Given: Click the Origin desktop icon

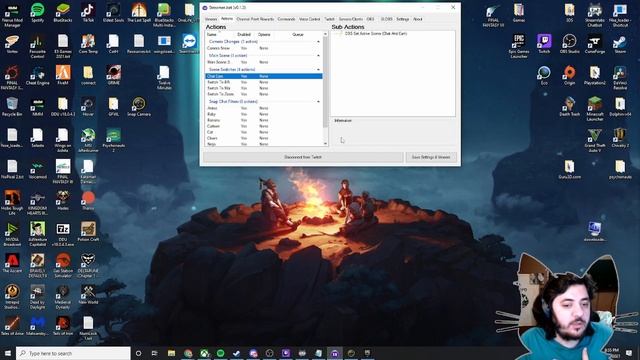Looking at the screenshot, I should click(x=569, y=76).
